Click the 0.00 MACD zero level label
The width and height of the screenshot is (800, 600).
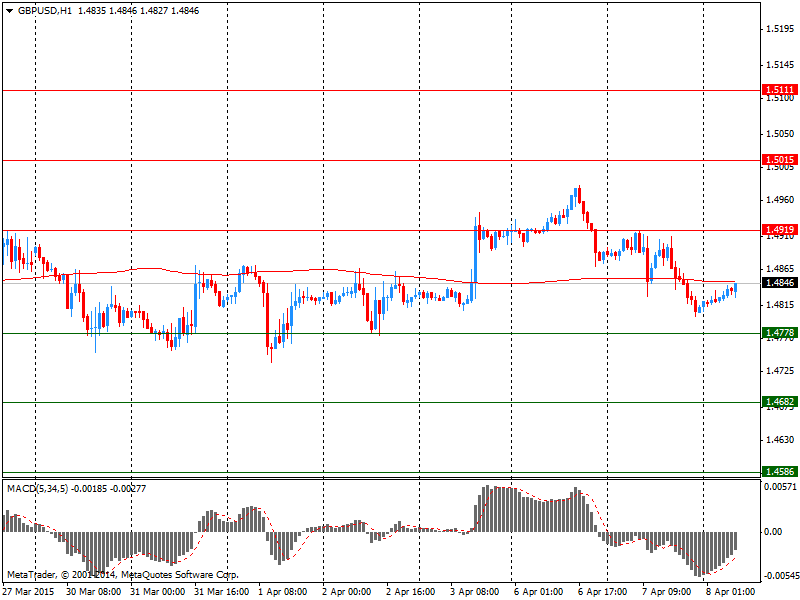[x=773, y=532]
